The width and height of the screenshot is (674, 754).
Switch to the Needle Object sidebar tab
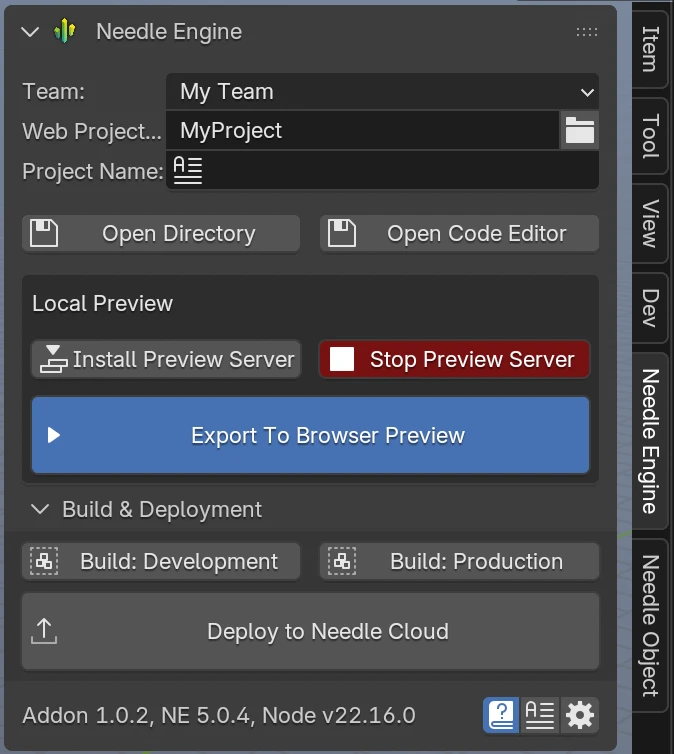649,625
